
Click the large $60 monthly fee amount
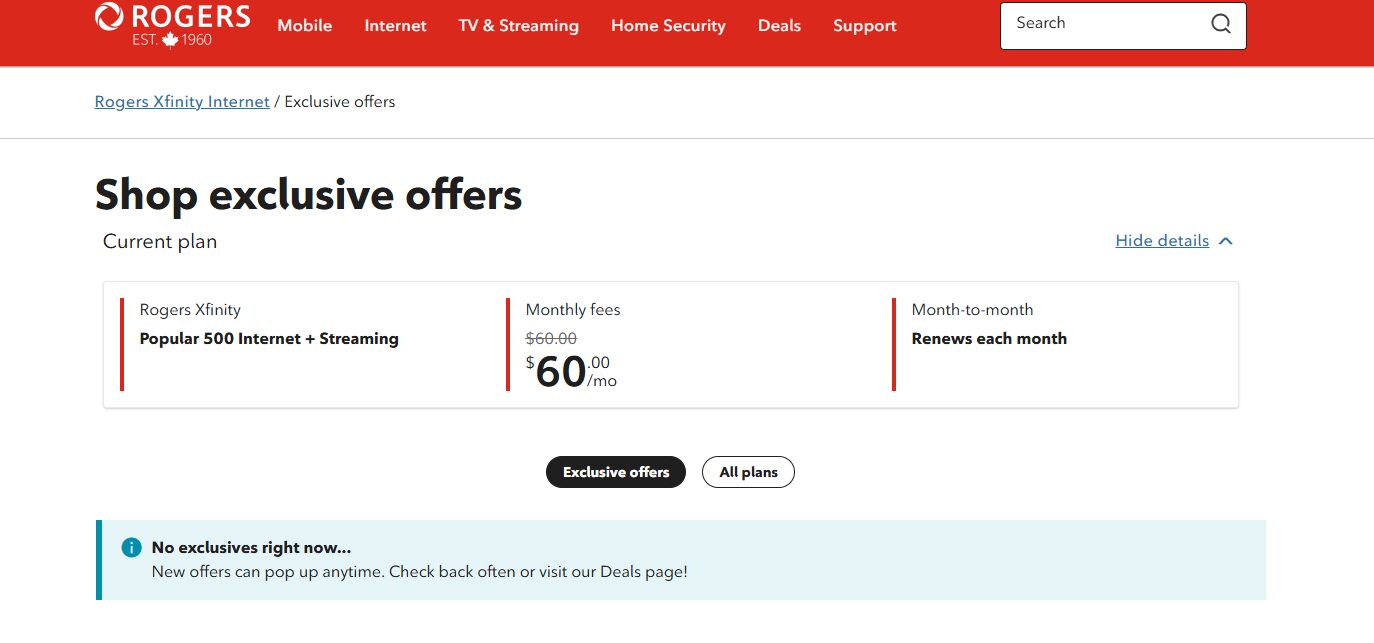(560, 372)
